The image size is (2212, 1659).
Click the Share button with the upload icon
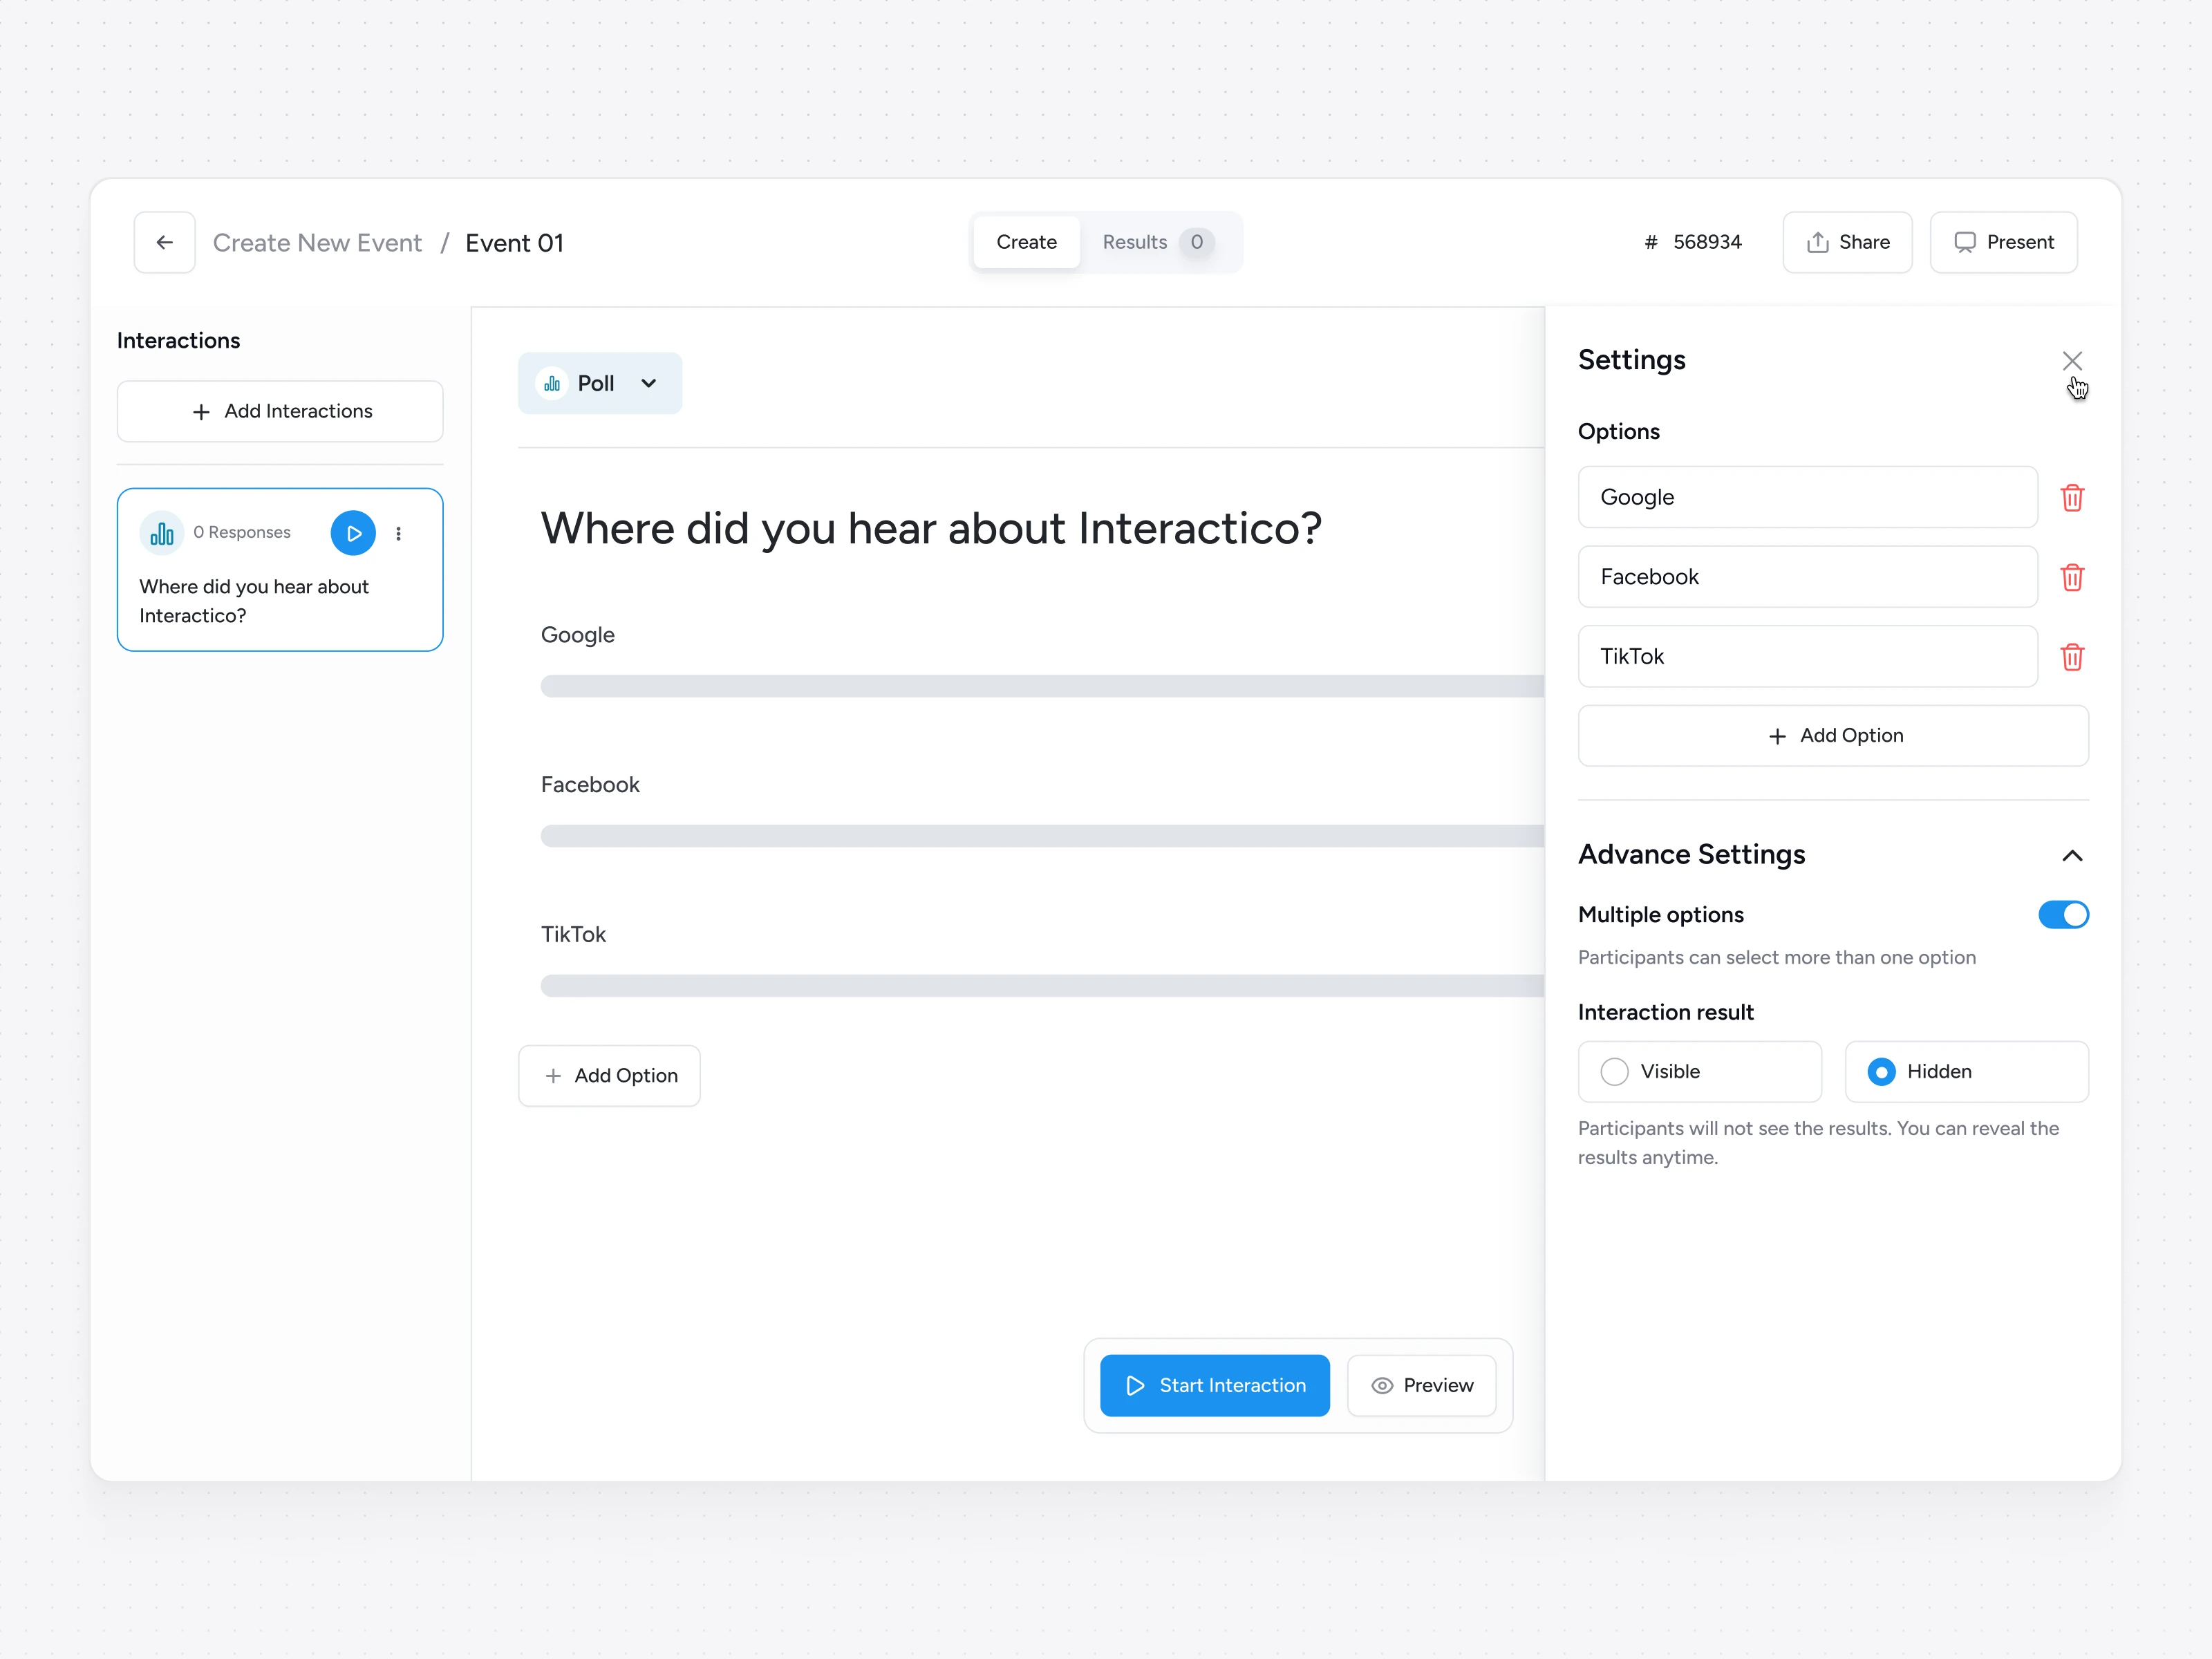pyautogui.click(x=1846, y=242)
